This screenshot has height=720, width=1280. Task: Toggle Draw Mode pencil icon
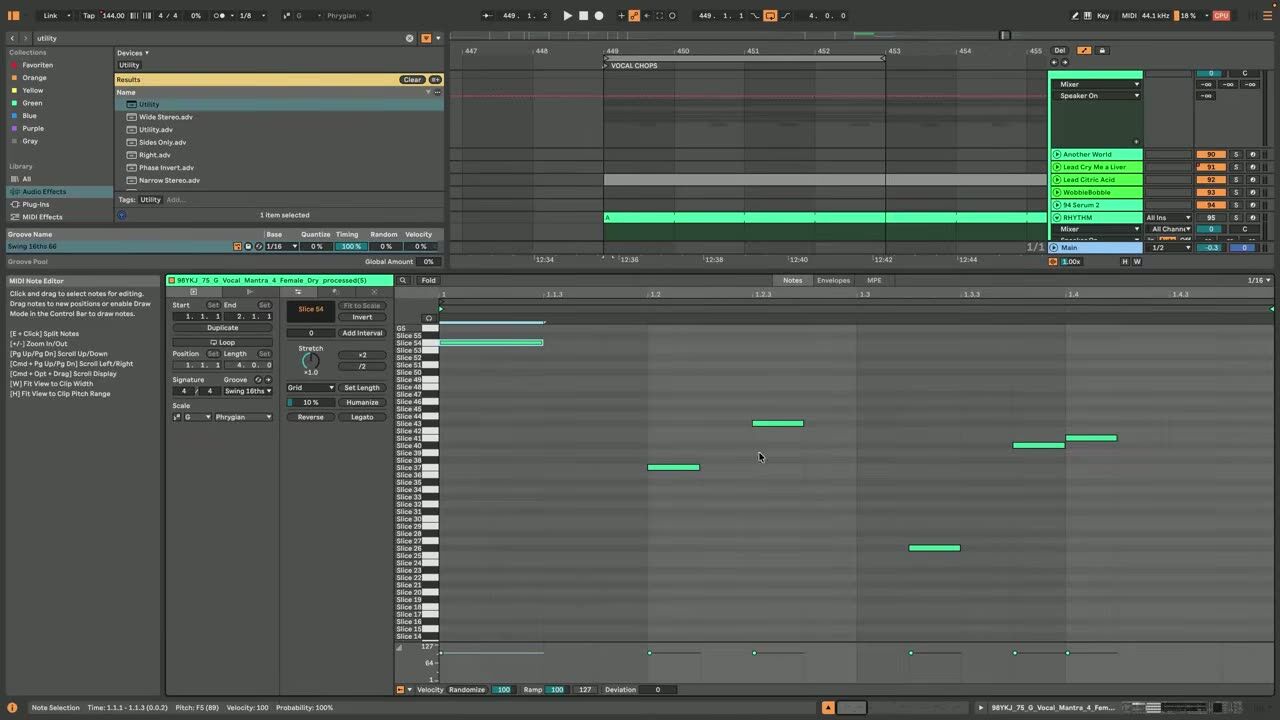[1075, 15]
